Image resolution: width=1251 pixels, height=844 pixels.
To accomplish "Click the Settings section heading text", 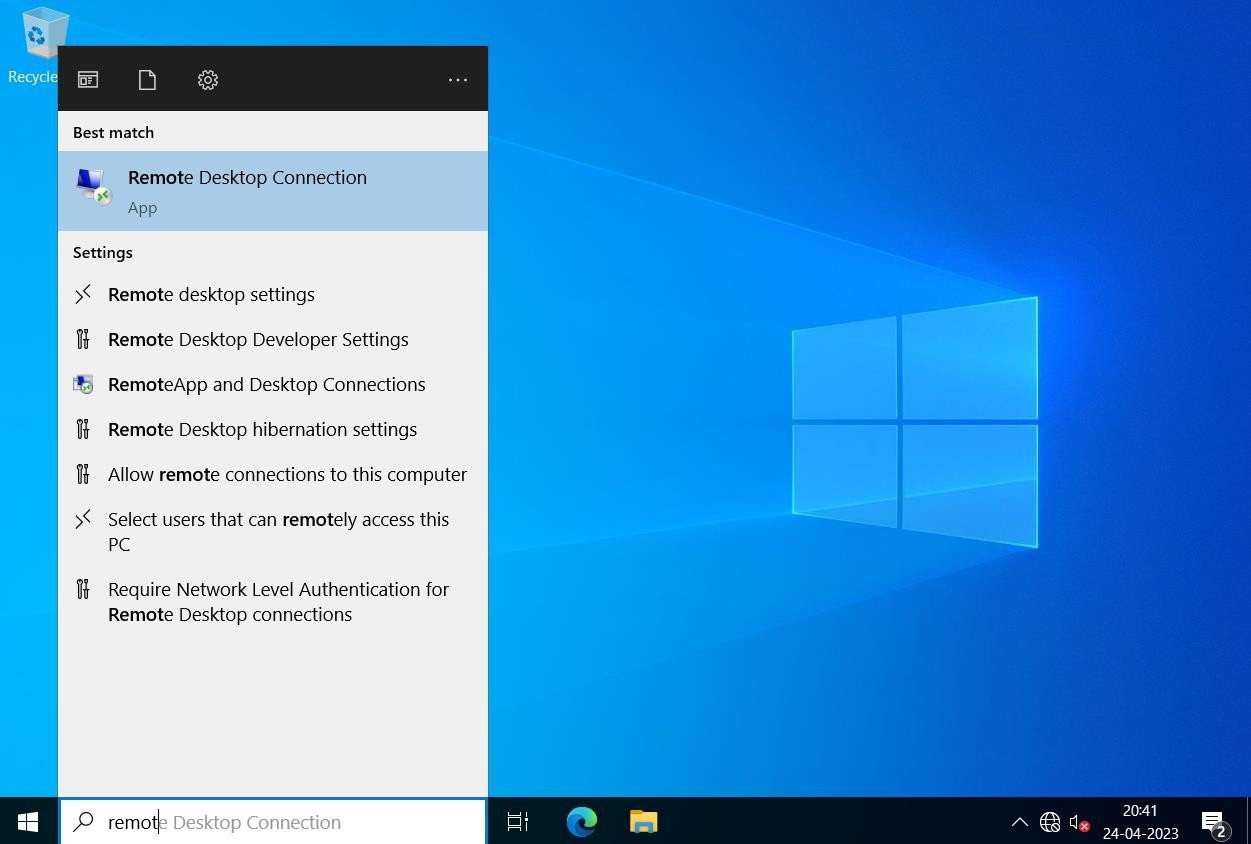I will [102, 252].
